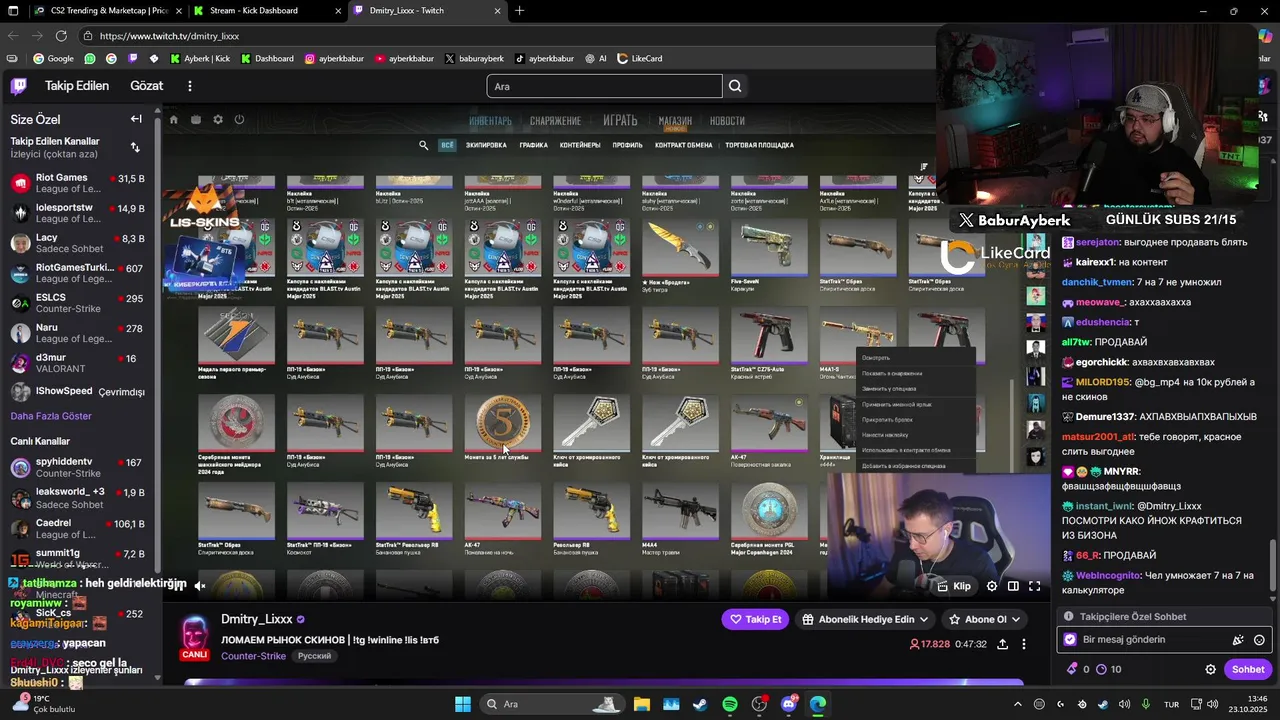Screen dimensions: 1280x720
Task: Click taskbar Ara search box
Action: (x=550, y=704)
